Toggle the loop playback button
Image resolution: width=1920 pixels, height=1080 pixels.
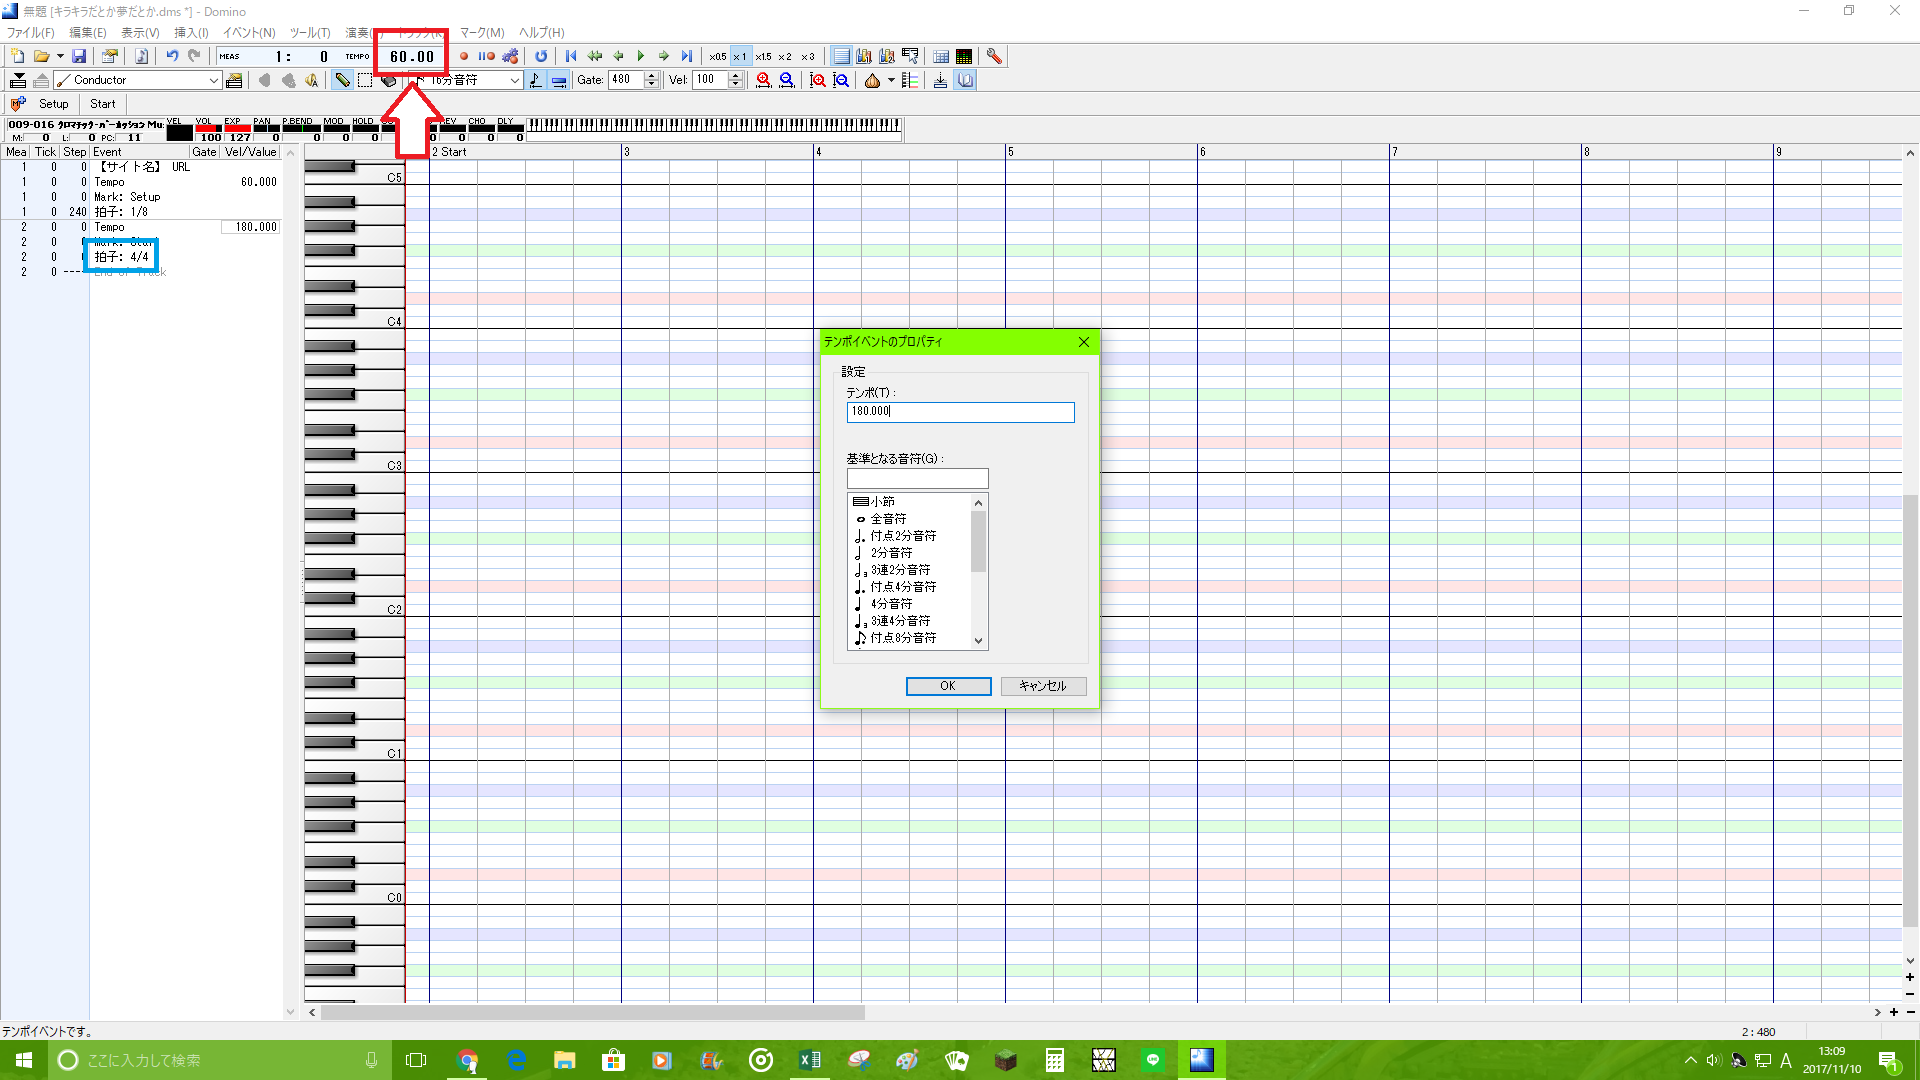[541, 57]
